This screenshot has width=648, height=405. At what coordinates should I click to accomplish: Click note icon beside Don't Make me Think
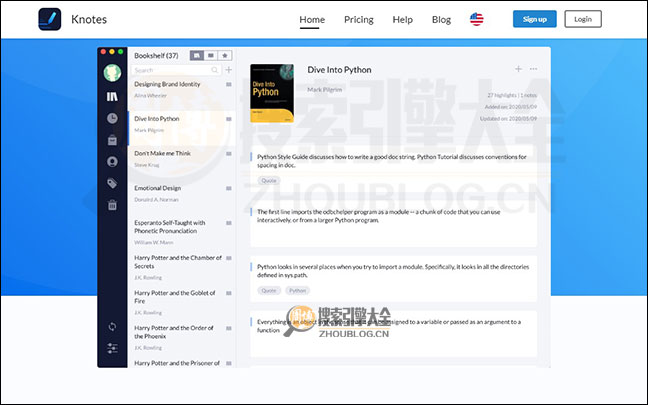tap(229, 154)
